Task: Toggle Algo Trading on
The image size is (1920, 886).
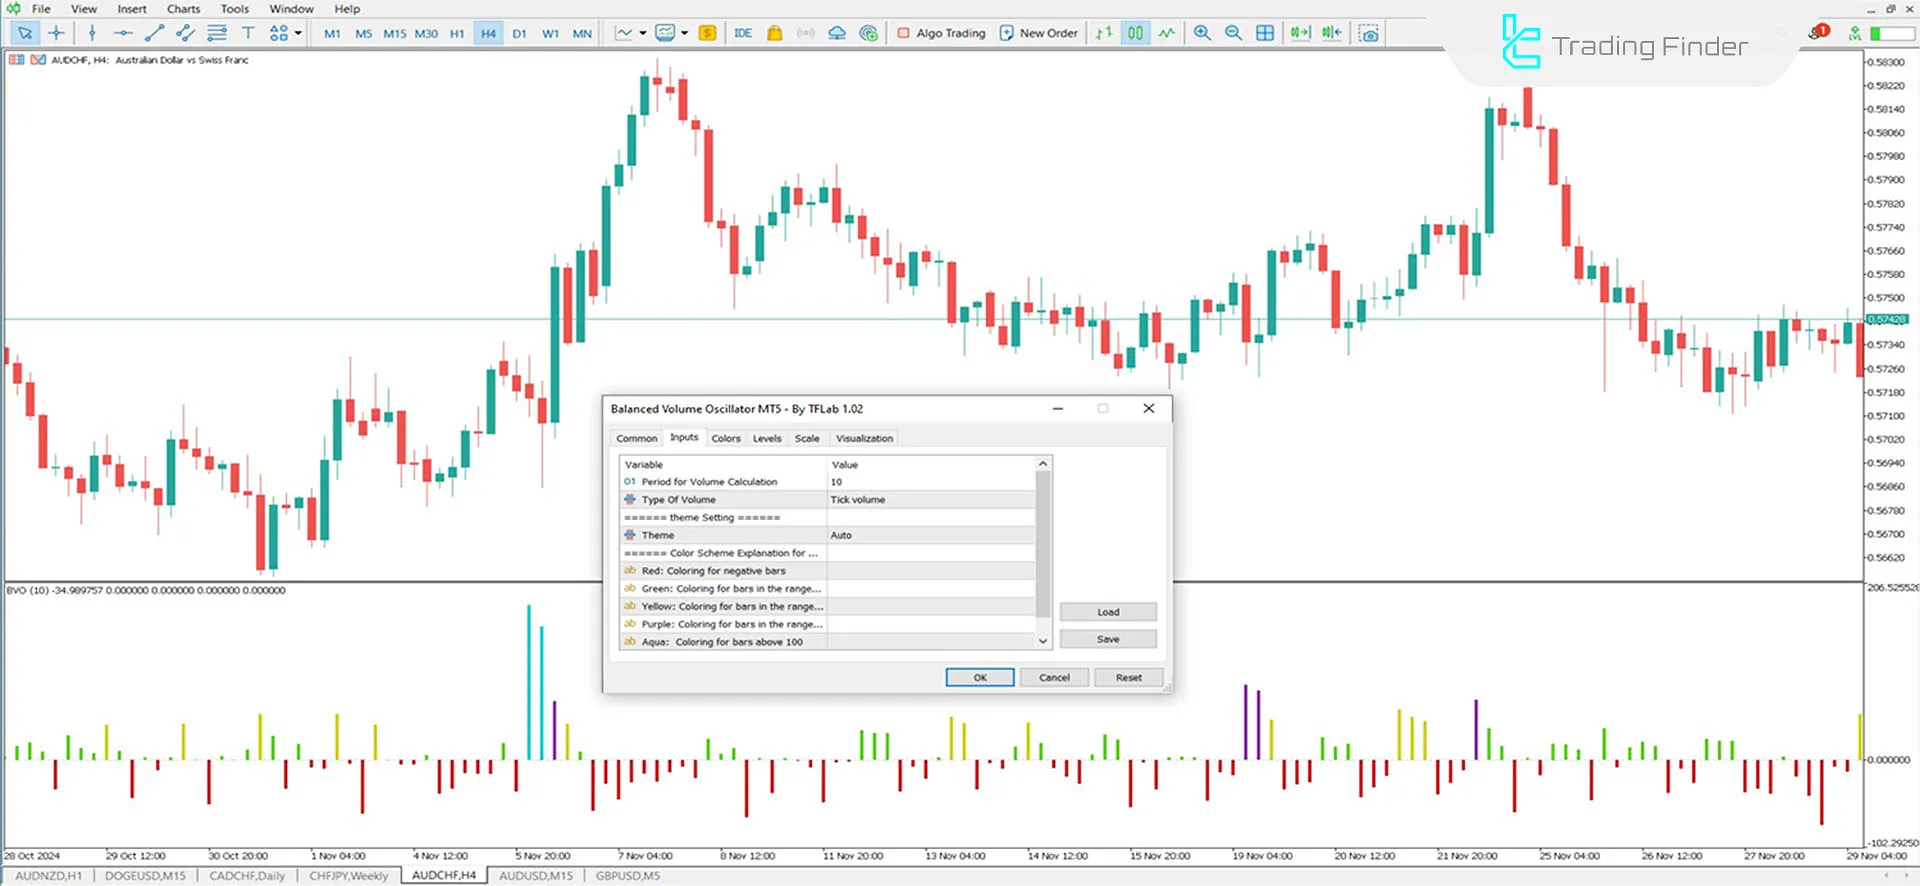Action: [x=941, y=33]
